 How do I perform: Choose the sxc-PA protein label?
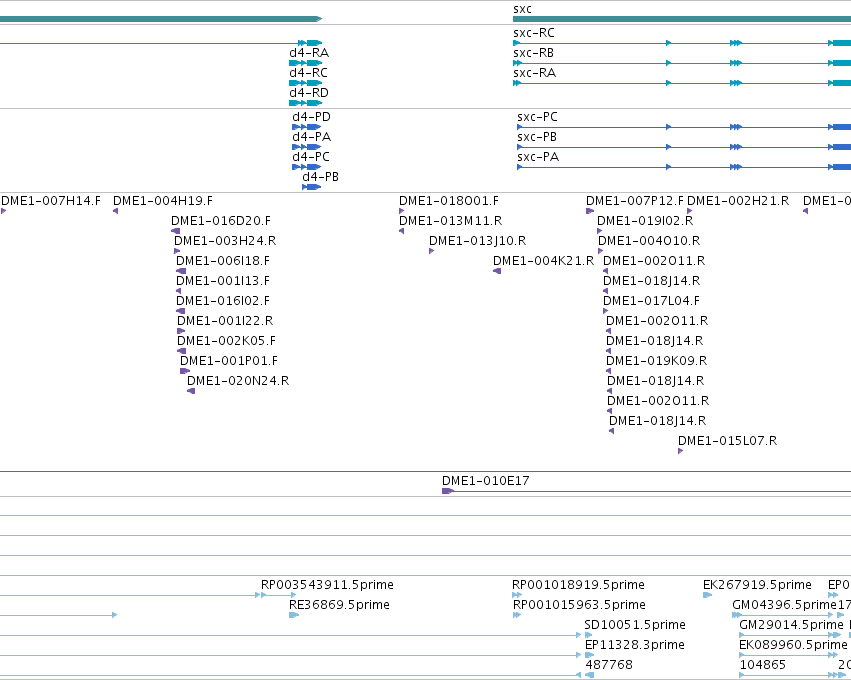pyautogui.click(x=538, y=157)
